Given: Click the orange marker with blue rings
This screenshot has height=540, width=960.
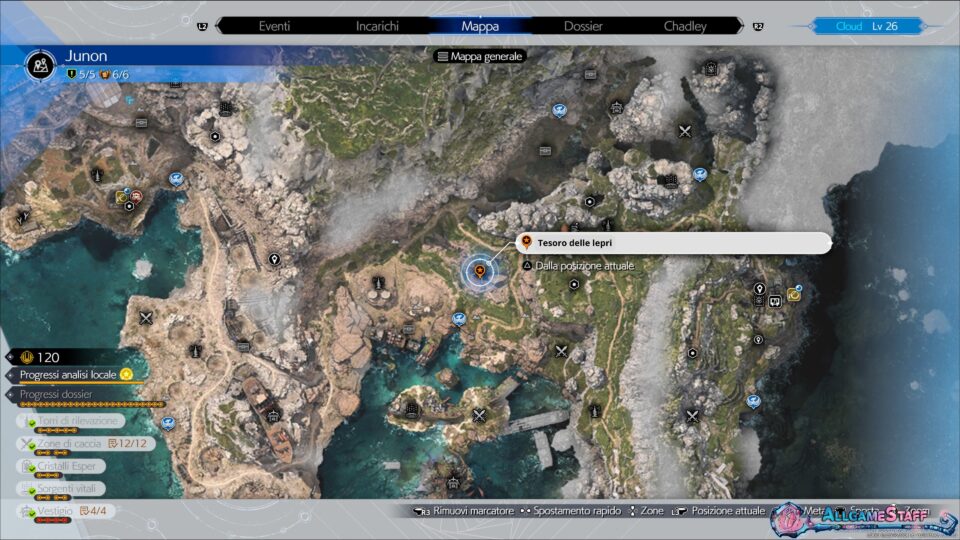Looking at the screenshot, I should (x=480, y=271).
